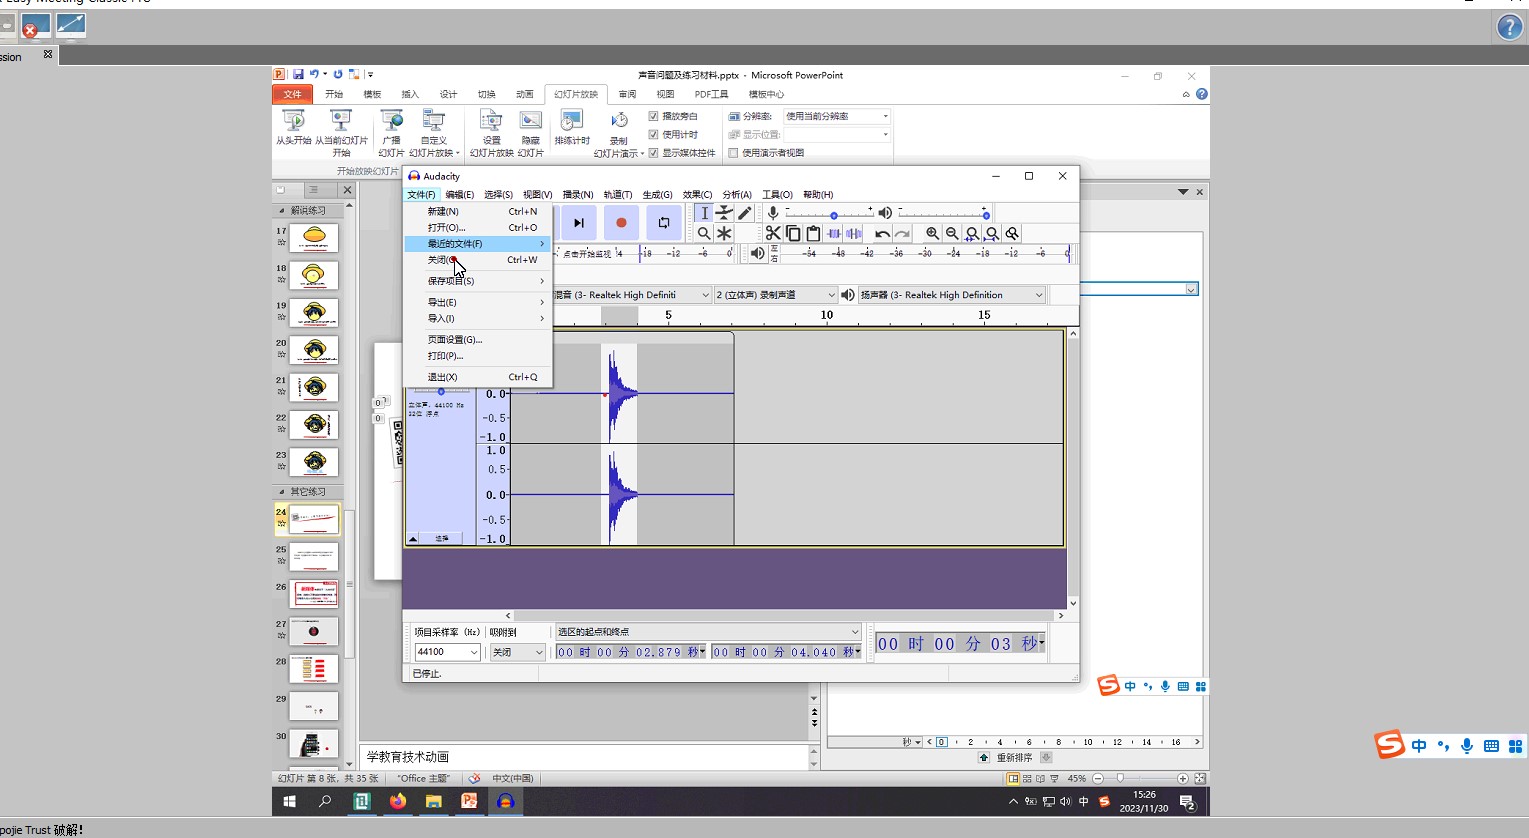This screenshot has height=838, width=1529.
Task: Click the Cut scissors icon in Audacity
Action: (x=773, y=233)
